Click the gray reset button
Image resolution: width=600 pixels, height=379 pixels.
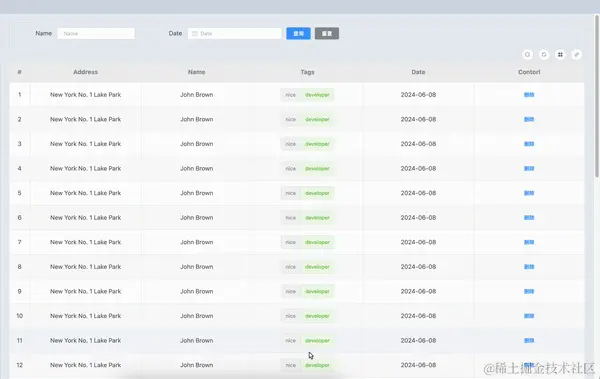point(327,34)
